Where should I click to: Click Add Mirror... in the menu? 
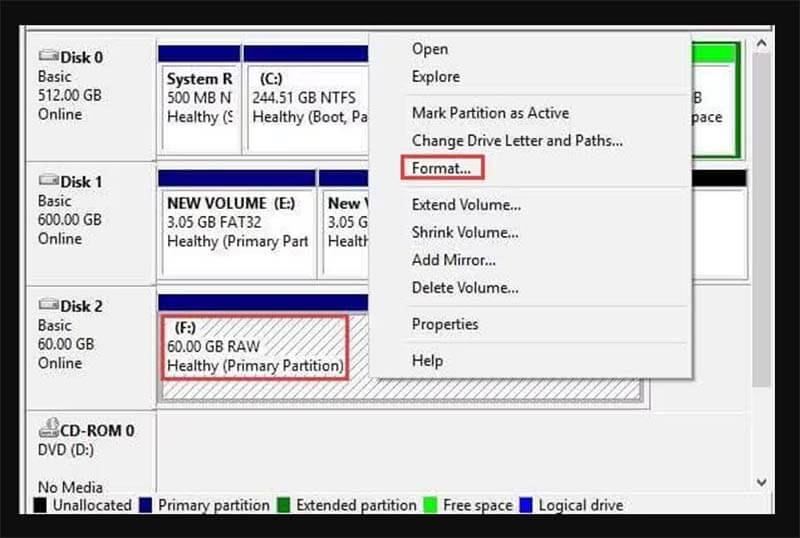(454, 260)
